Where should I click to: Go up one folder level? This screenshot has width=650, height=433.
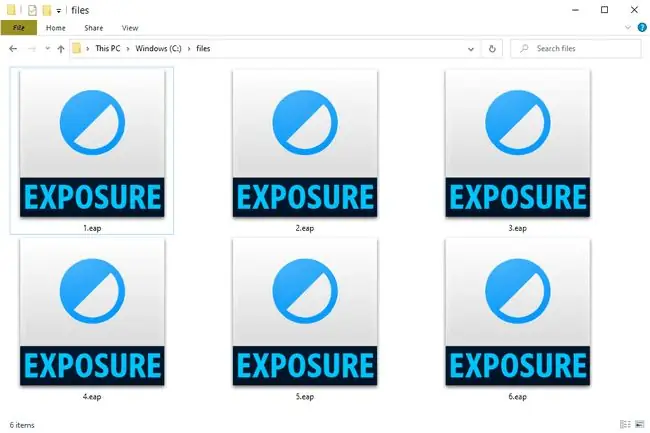[61, 48]
